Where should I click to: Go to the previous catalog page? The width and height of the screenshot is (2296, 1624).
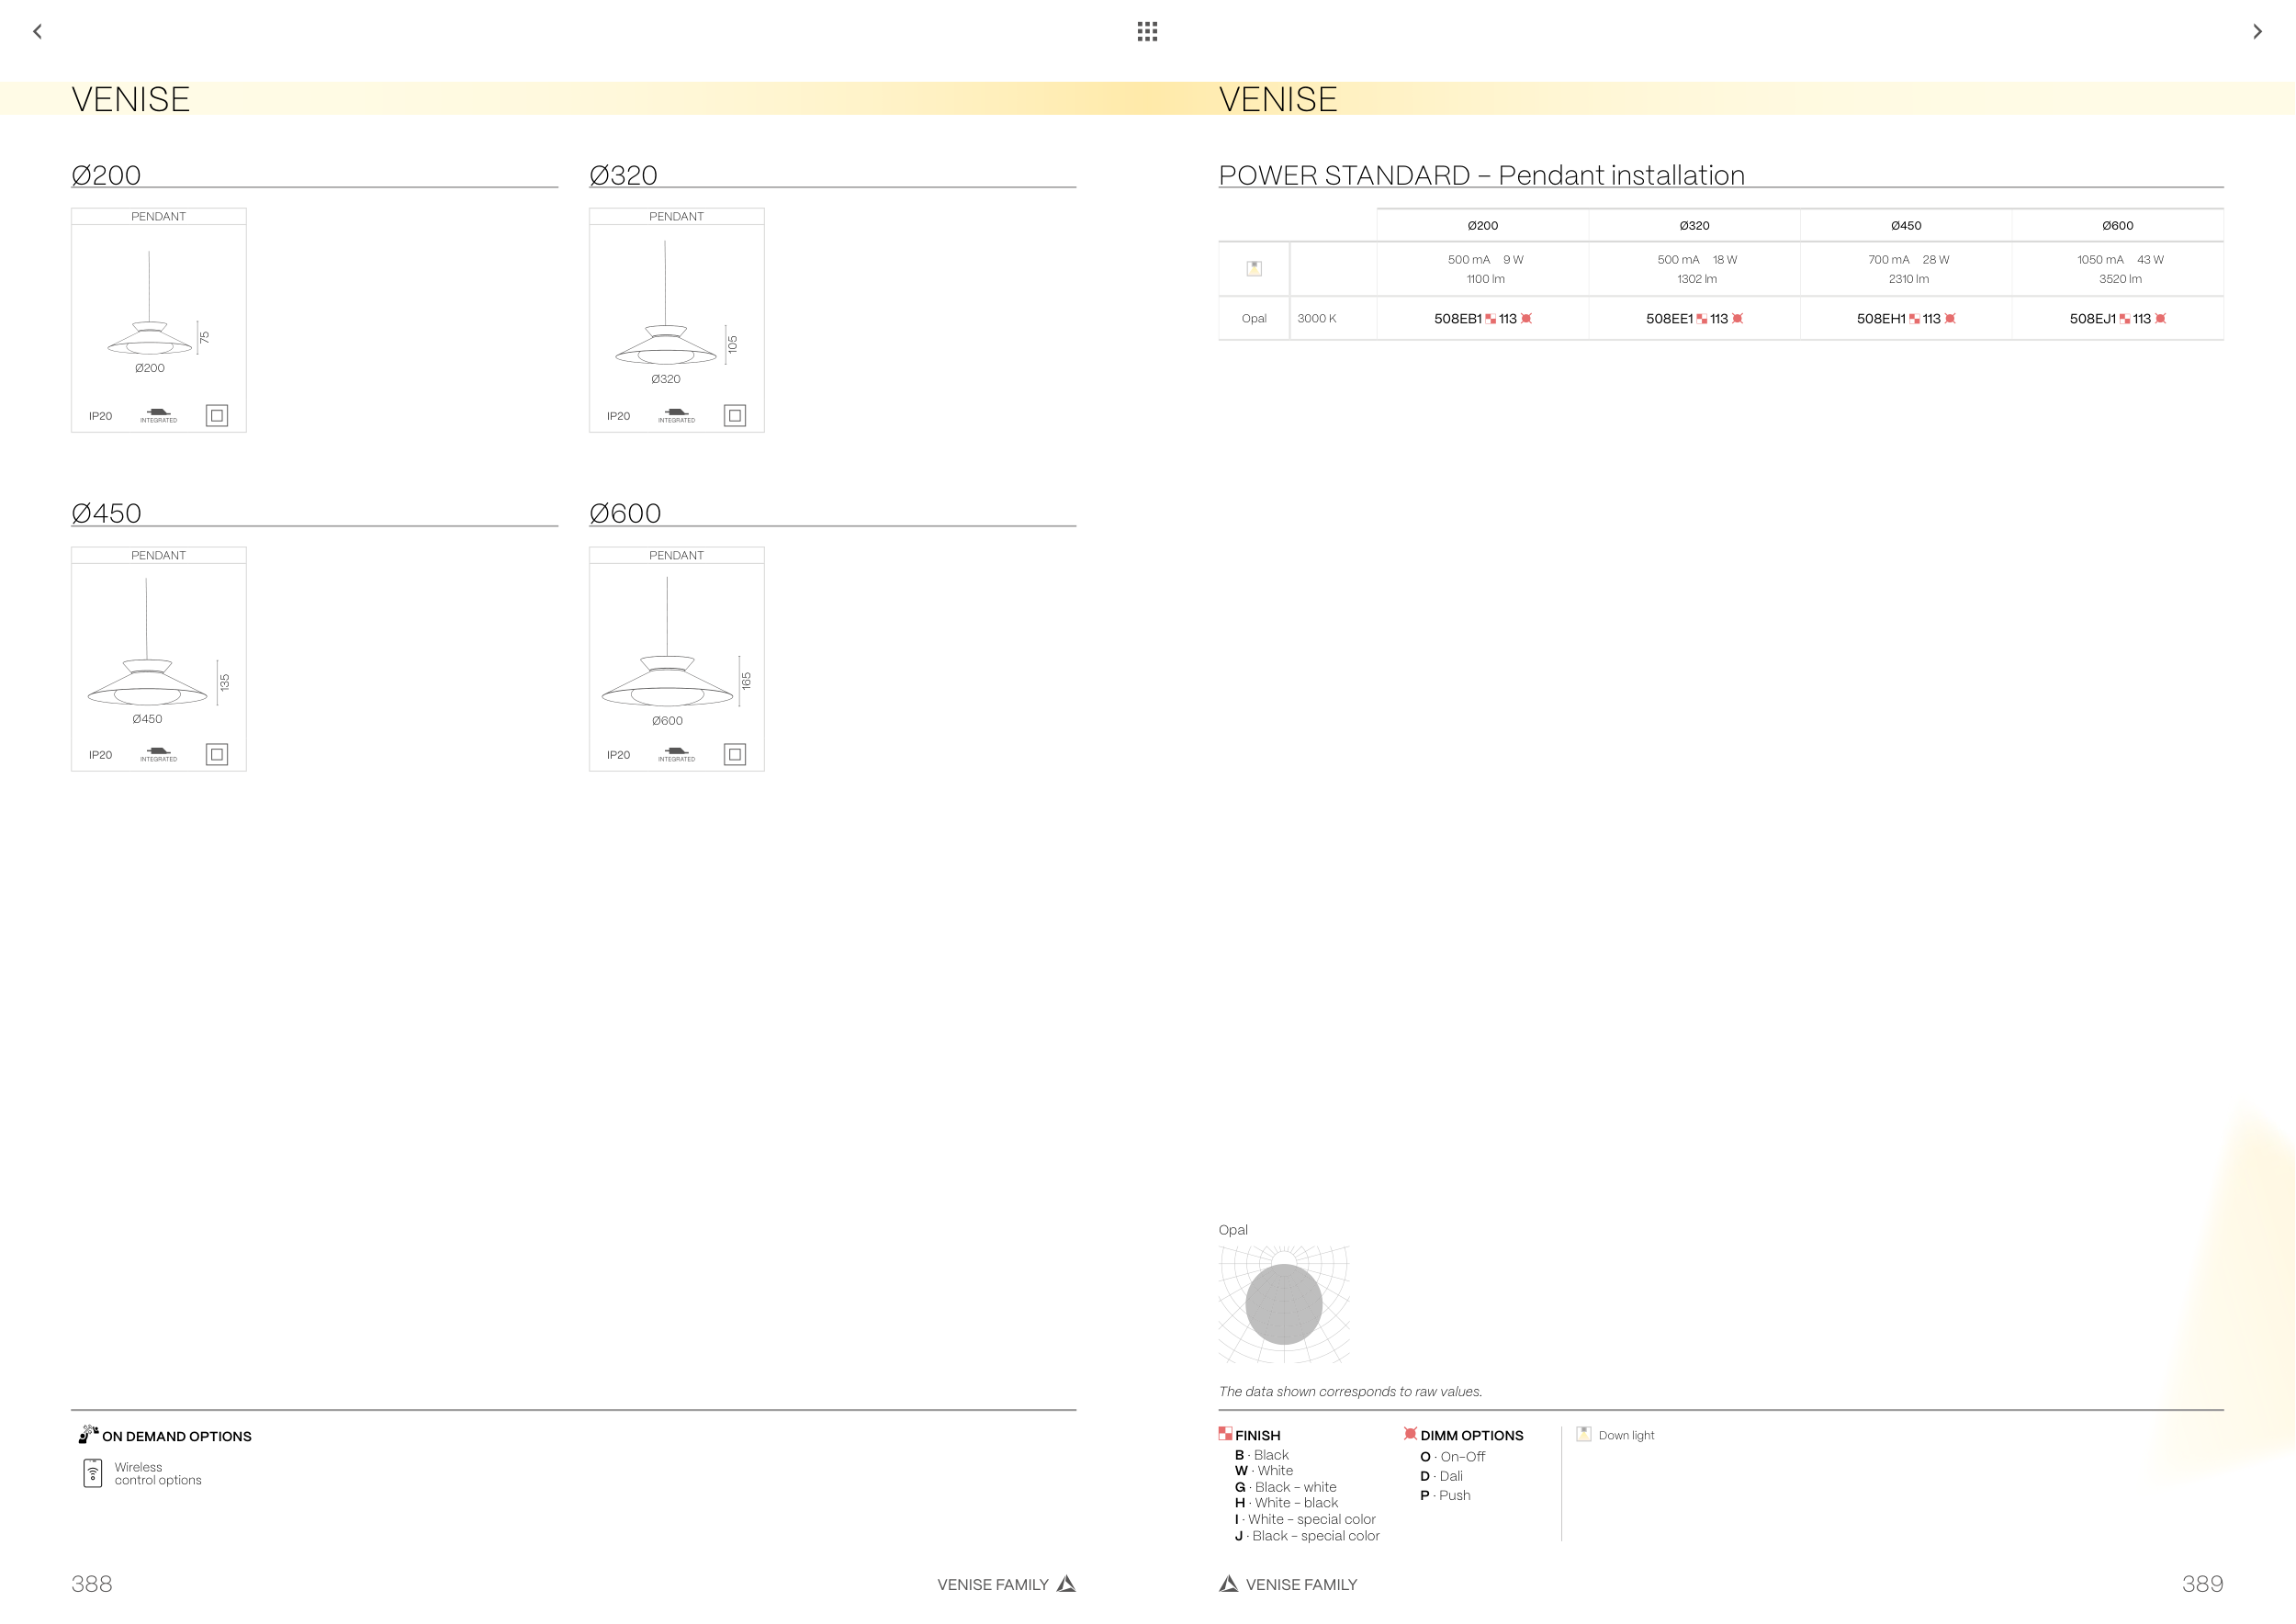[38, 32]
